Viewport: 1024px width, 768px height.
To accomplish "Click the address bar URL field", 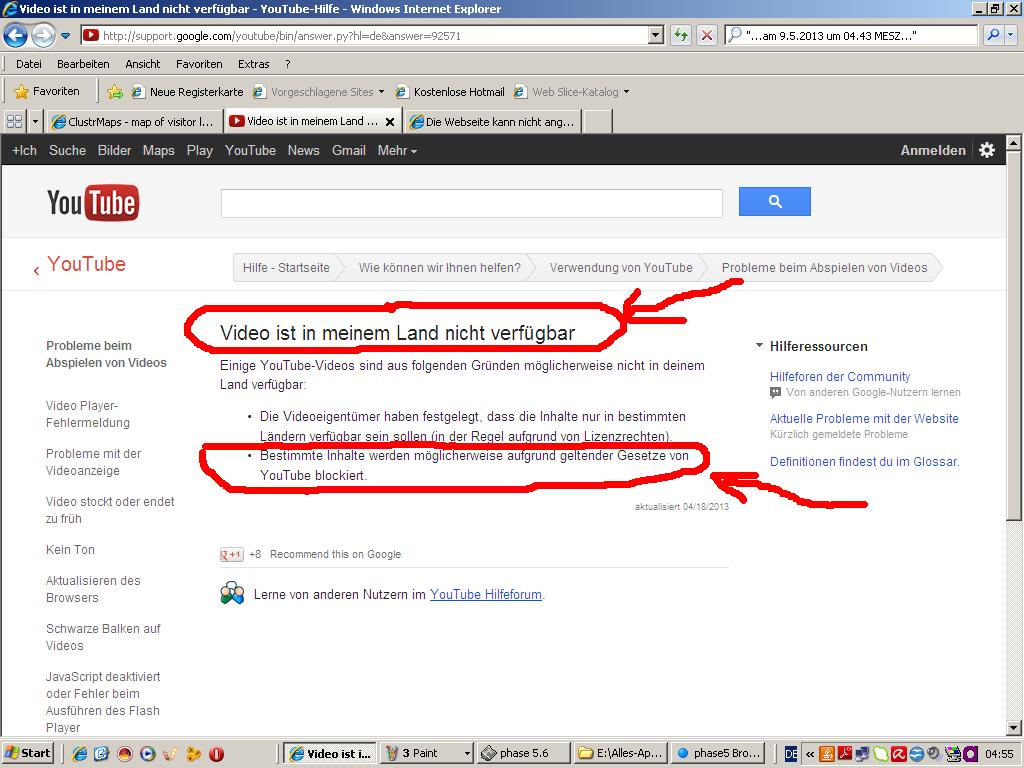I will (364, 36).
